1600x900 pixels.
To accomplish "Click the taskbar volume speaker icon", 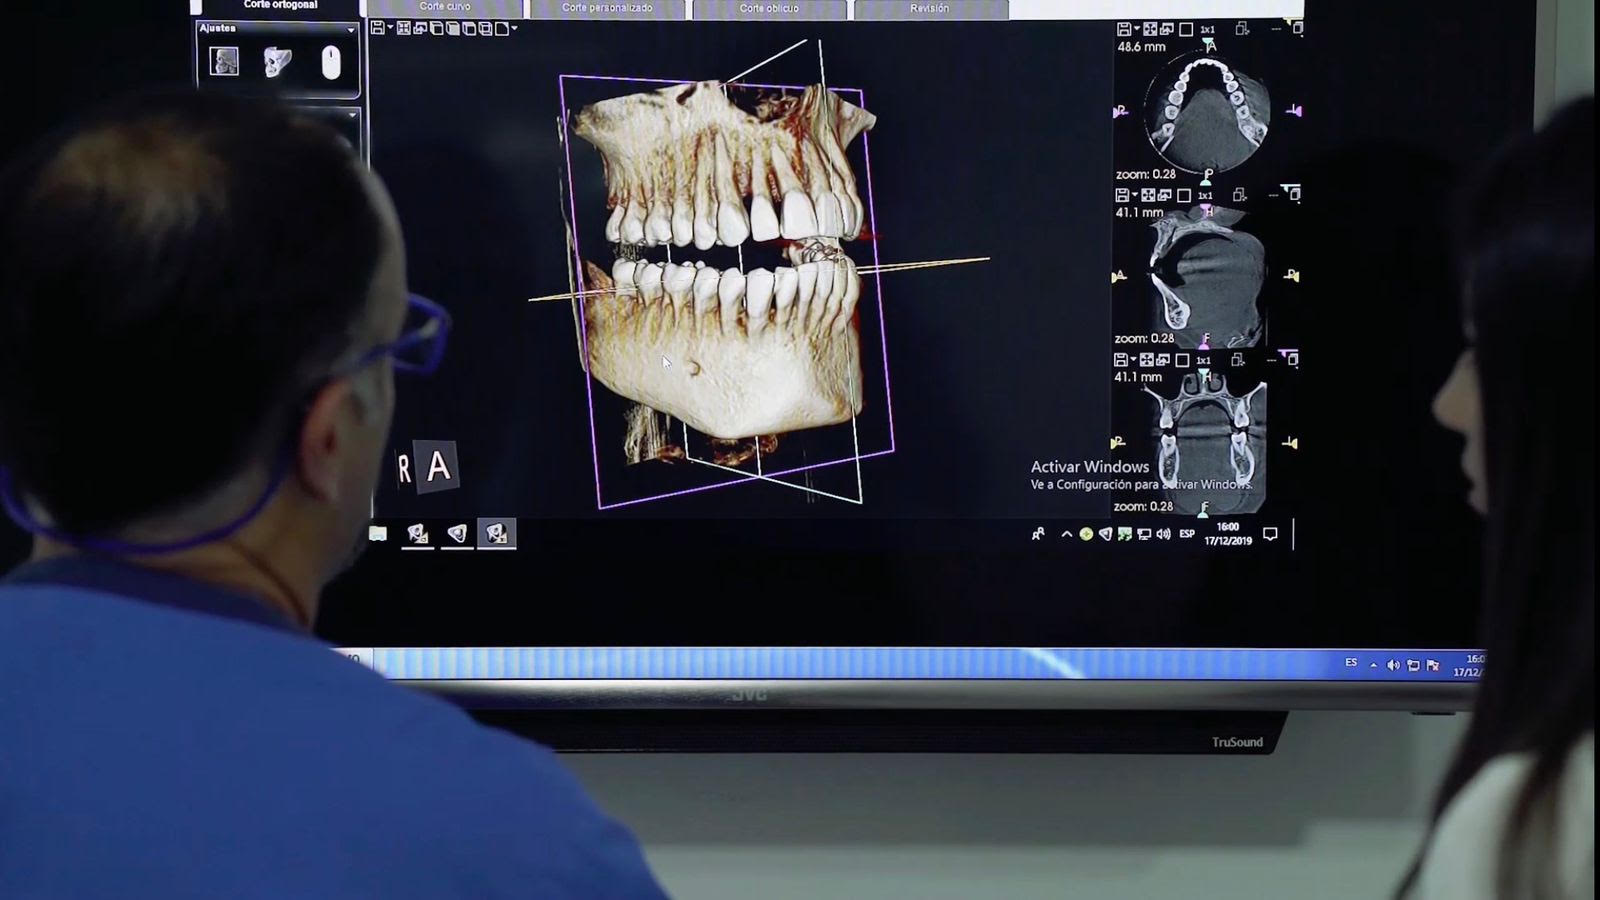I will tap(1163, 534).
